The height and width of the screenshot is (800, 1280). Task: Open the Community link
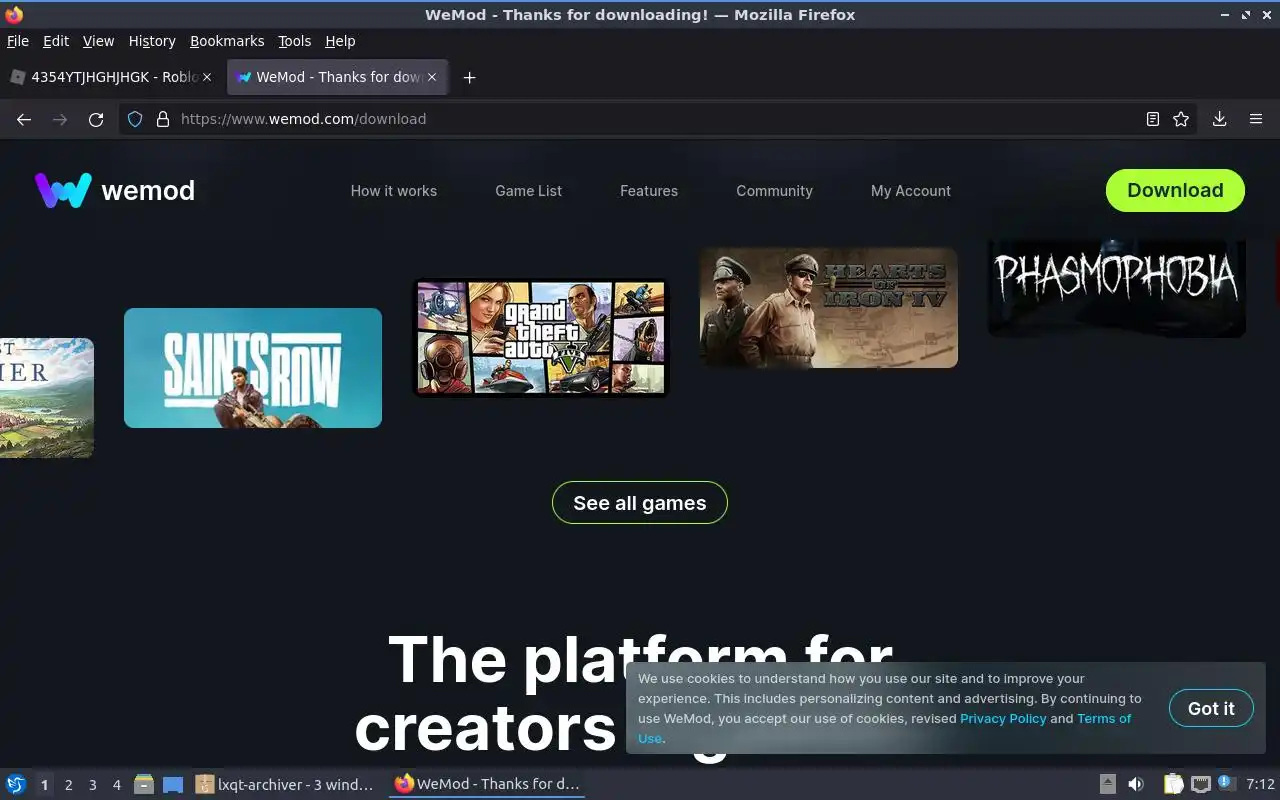click(774, 191)
